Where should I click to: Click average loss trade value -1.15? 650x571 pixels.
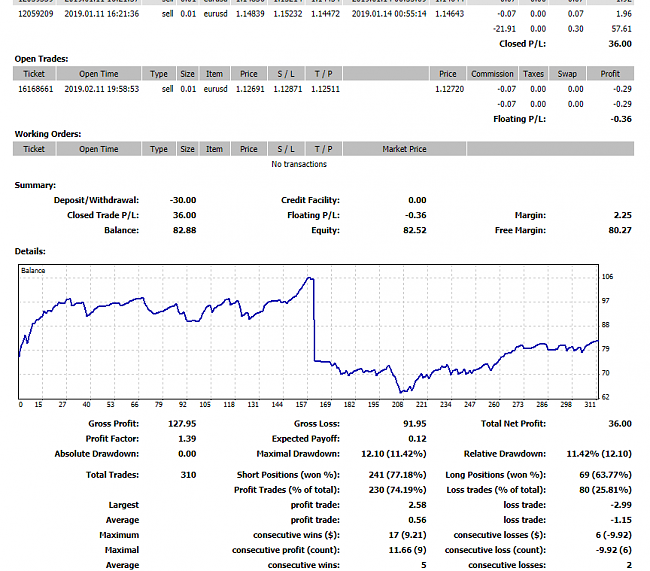[621, 520]
